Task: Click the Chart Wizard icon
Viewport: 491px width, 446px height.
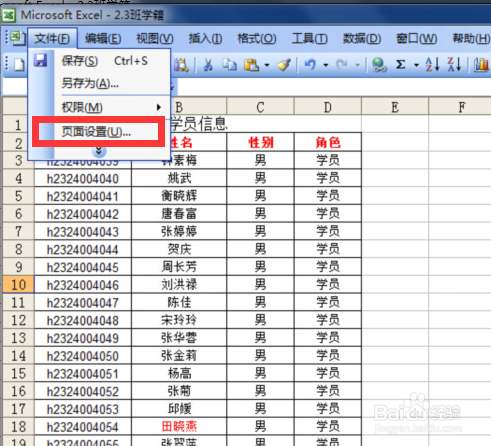Action: click(481, 64)
